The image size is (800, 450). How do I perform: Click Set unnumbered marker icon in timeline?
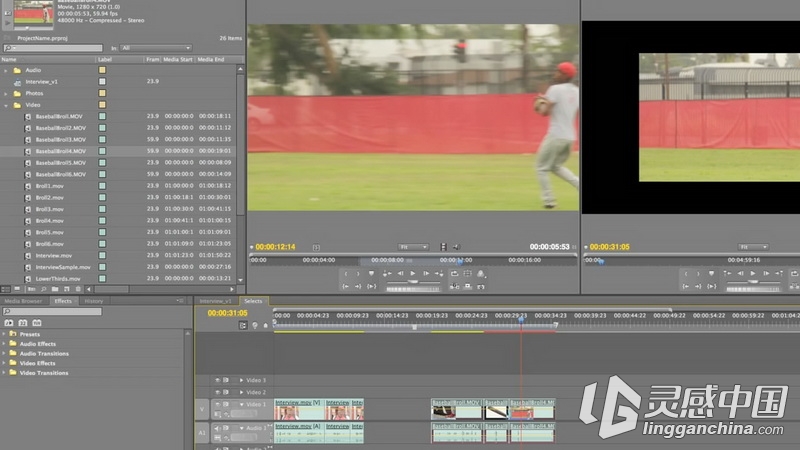tap(265, 326)
